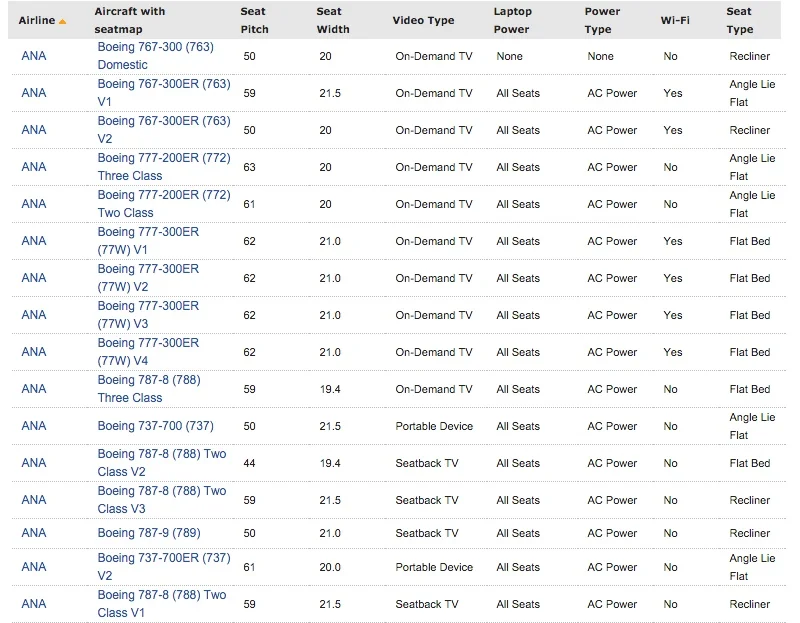Sort by Aircraft with seatmap header
800x623 pixels.
click(x=130, y=20)
